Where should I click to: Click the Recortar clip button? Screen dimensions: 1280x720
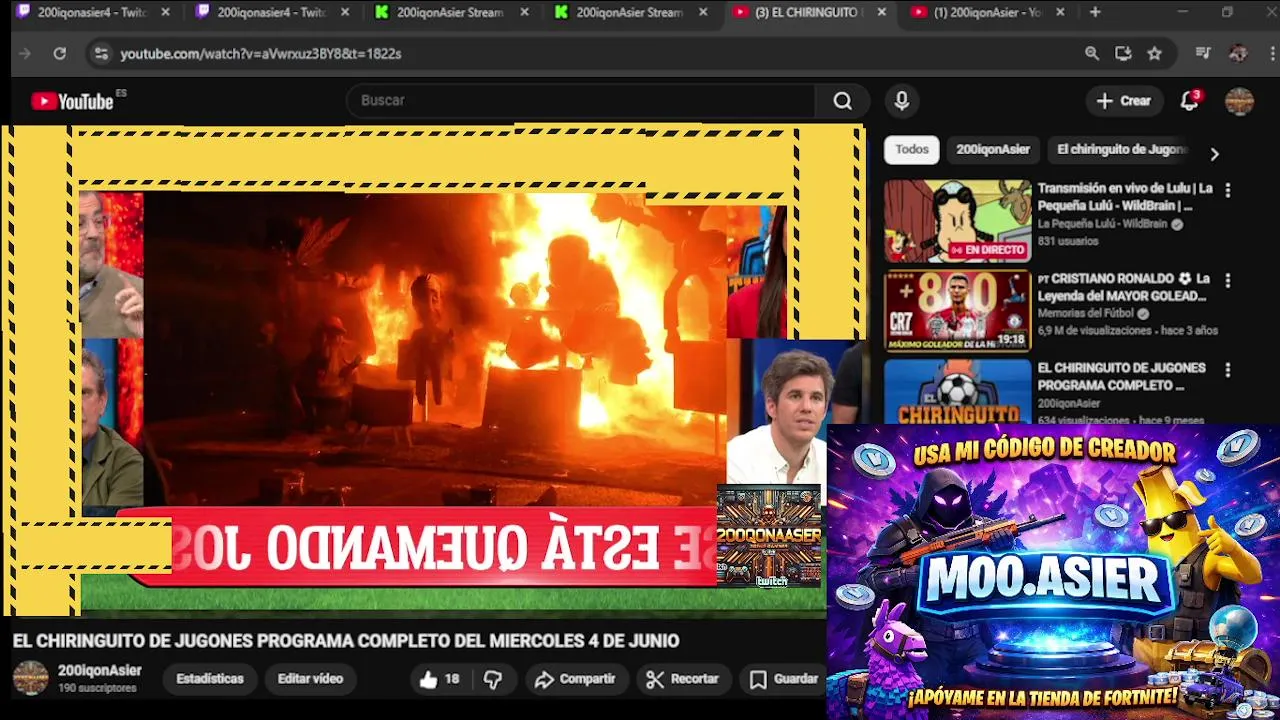coord(683,679)
